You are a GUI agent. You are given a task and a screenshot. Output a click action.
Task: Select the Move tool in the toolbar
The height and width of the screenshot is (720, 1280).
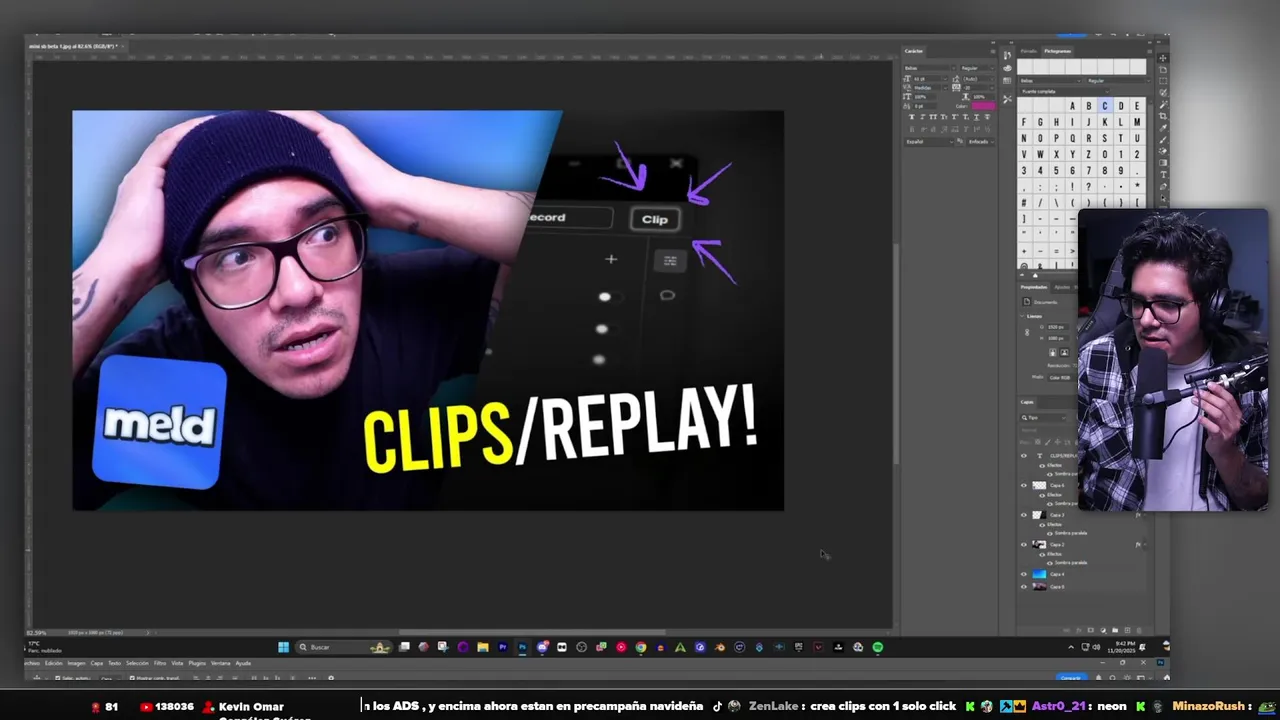point(1163,58)
